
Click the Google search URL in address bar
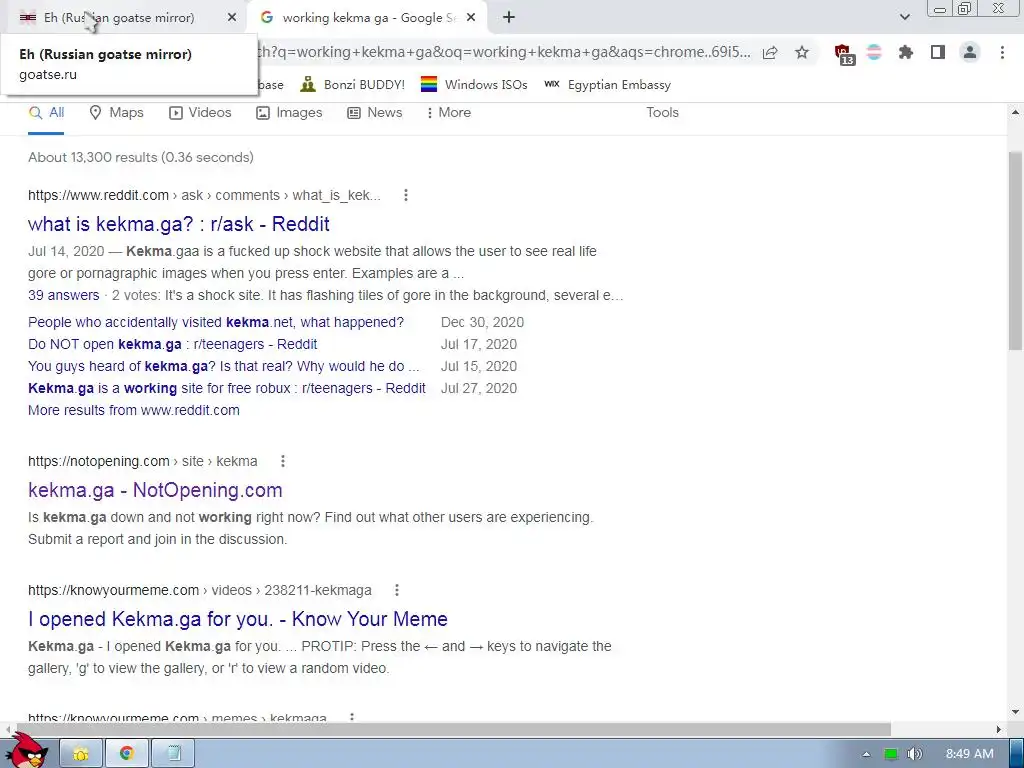pos(504,52)
